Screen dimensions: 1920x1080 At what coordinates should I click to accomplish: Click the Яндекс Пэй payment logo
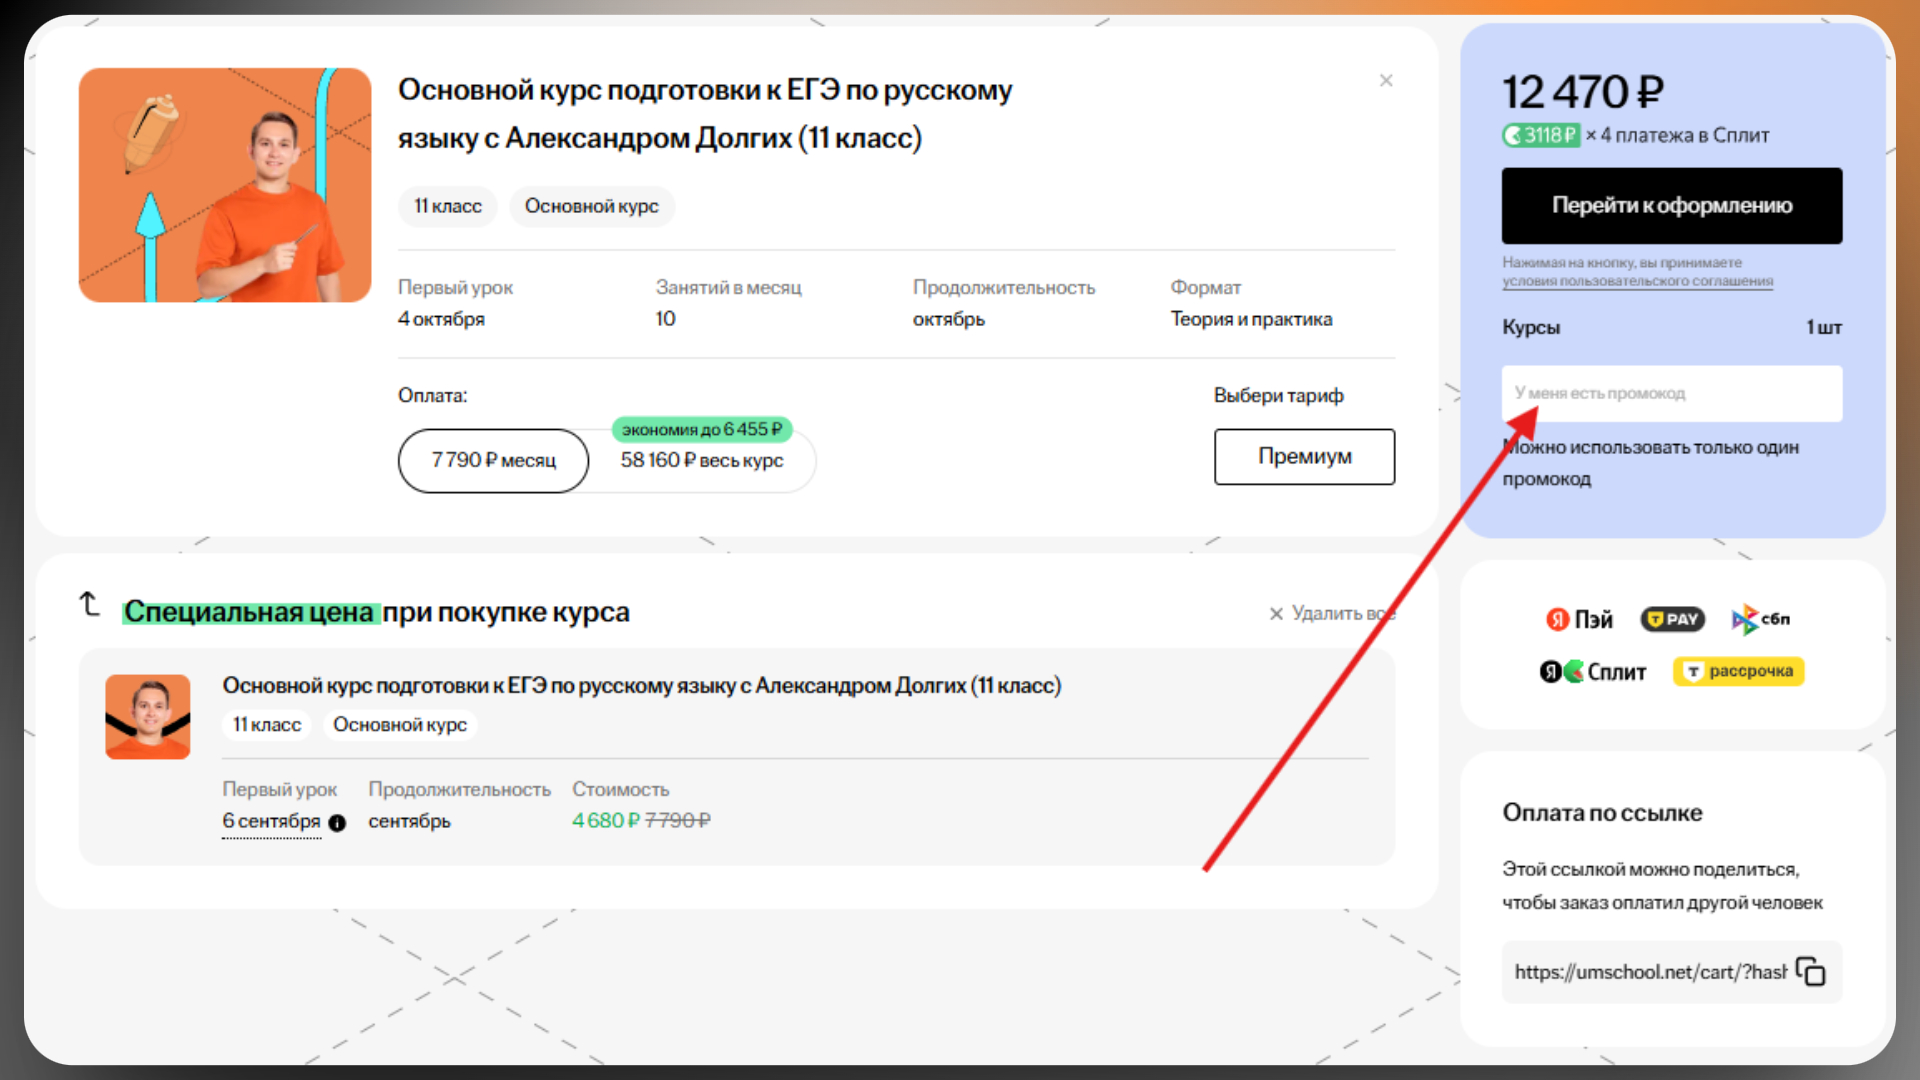(1580, 620)
